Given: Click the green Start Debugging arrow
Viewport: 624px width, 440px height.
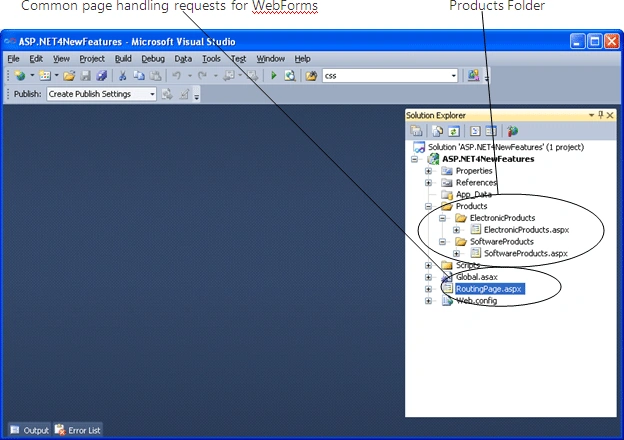Looking at the screenshot, I should click(x=273, y=75).
